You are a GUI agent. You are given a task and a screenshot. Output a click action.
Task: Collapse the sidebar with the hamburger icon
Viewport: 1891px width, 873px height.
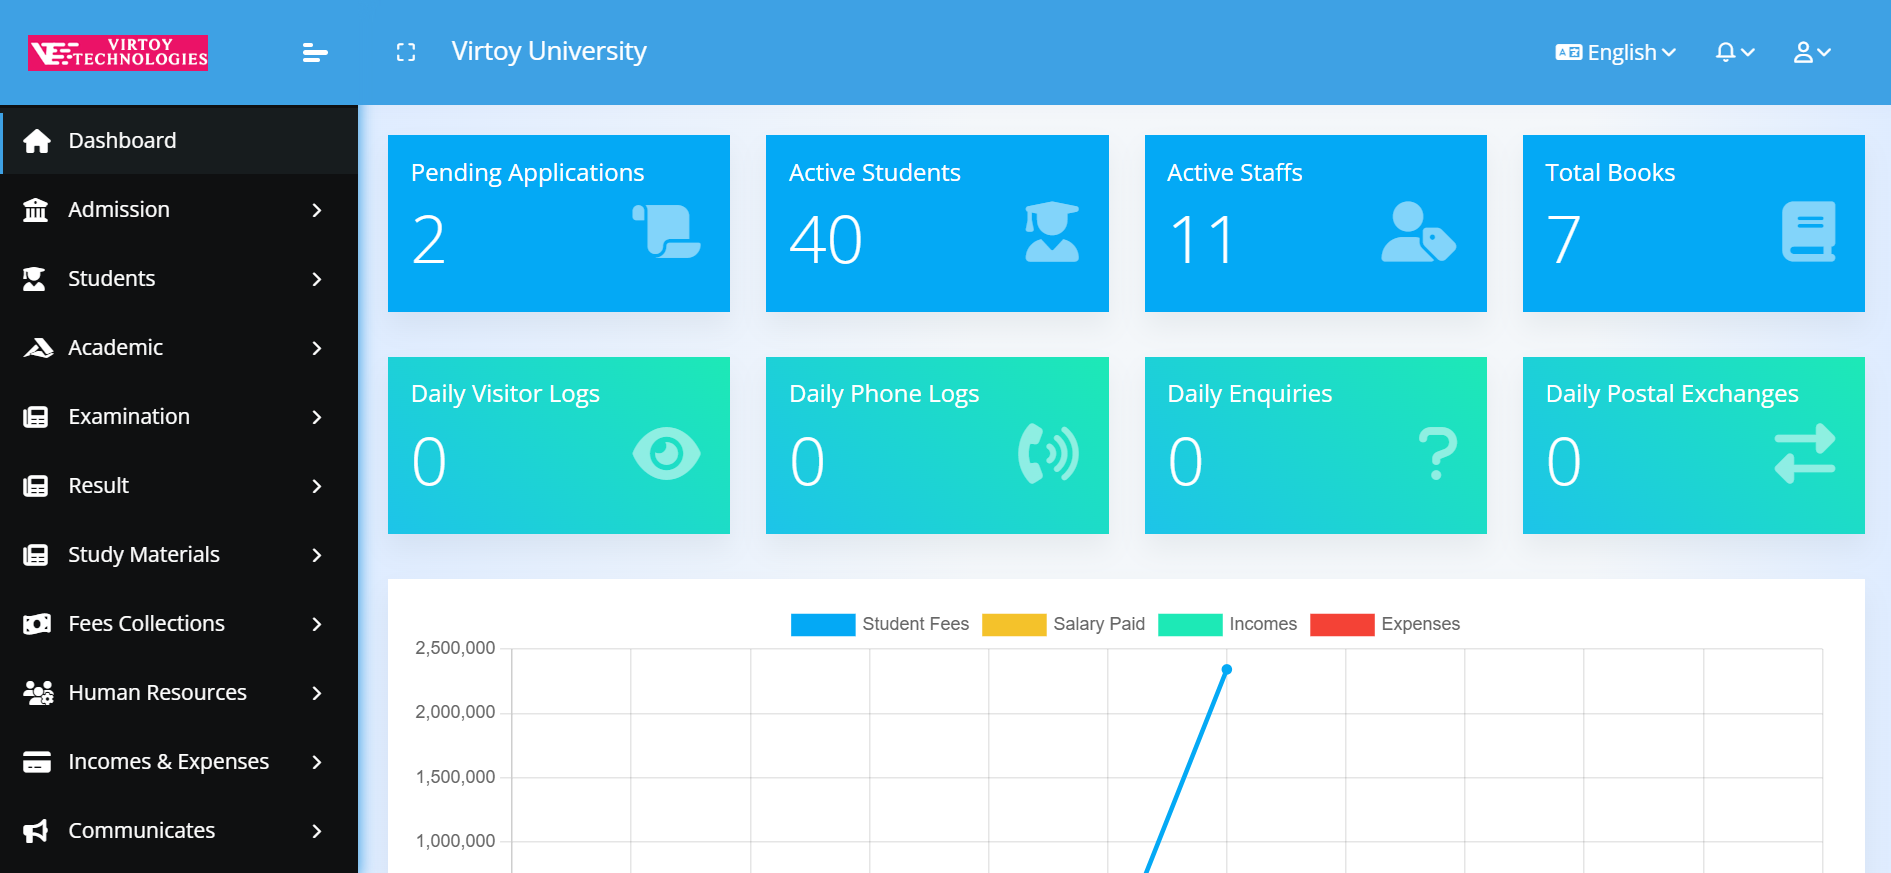[x=315, y=53]
